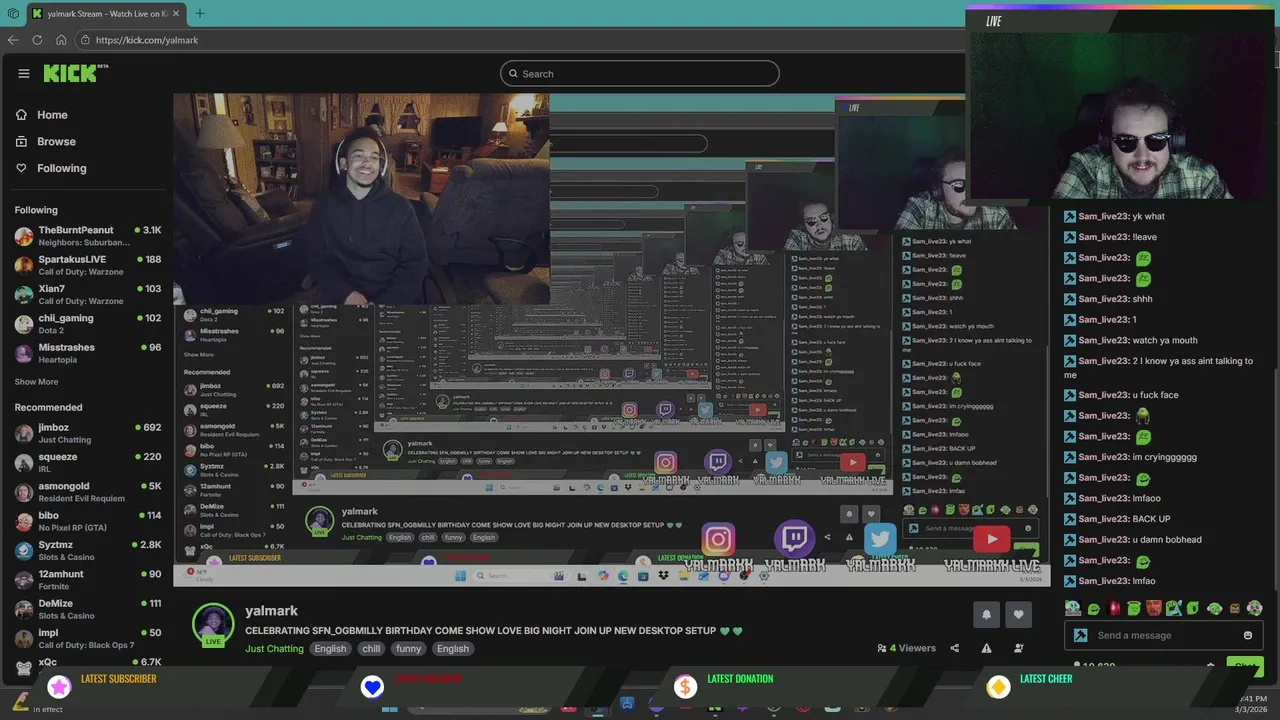This screenshot has height=720, width=1280.
Task: Click Sam_live23's 'watch ya mouth' chat message
Action: pos(1130,340)
